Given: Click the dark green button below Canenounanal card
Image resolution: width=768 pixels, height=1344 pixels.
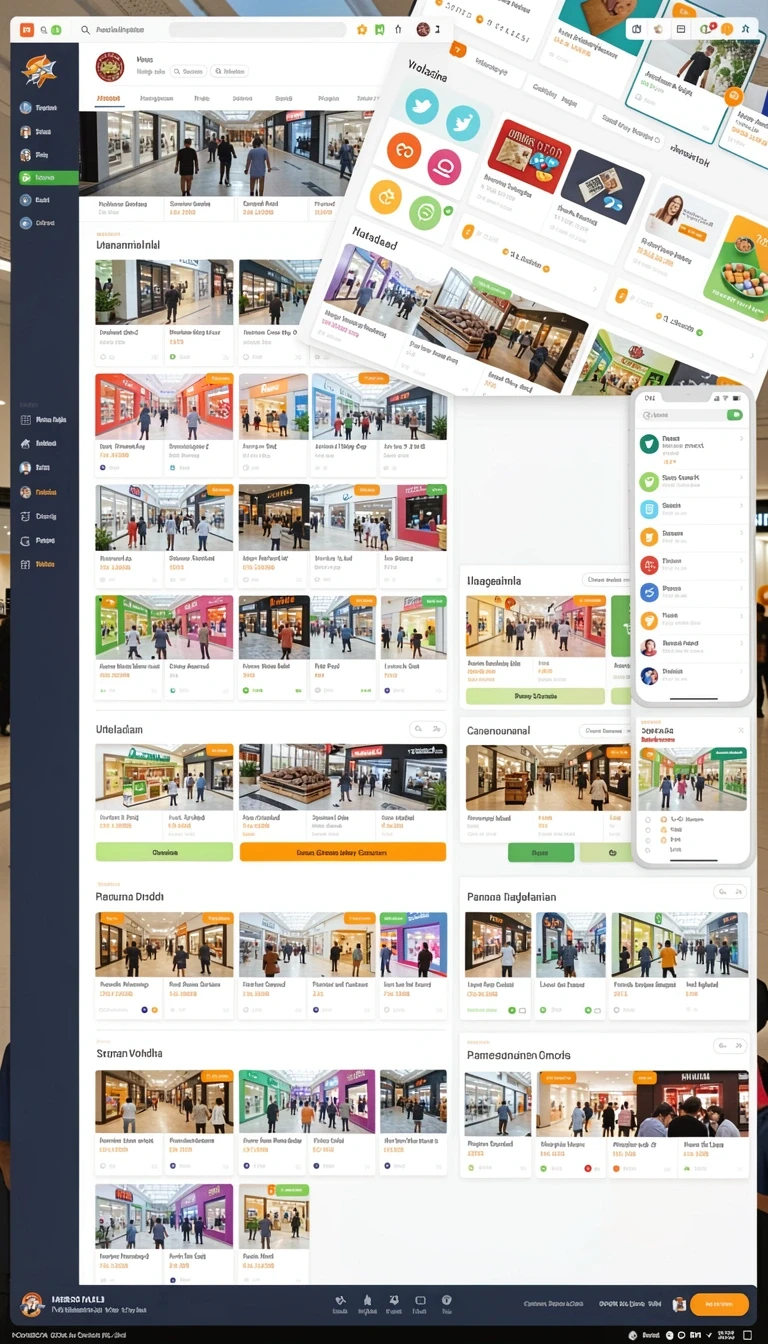Looking at the screenshot, I should (541, 853).
